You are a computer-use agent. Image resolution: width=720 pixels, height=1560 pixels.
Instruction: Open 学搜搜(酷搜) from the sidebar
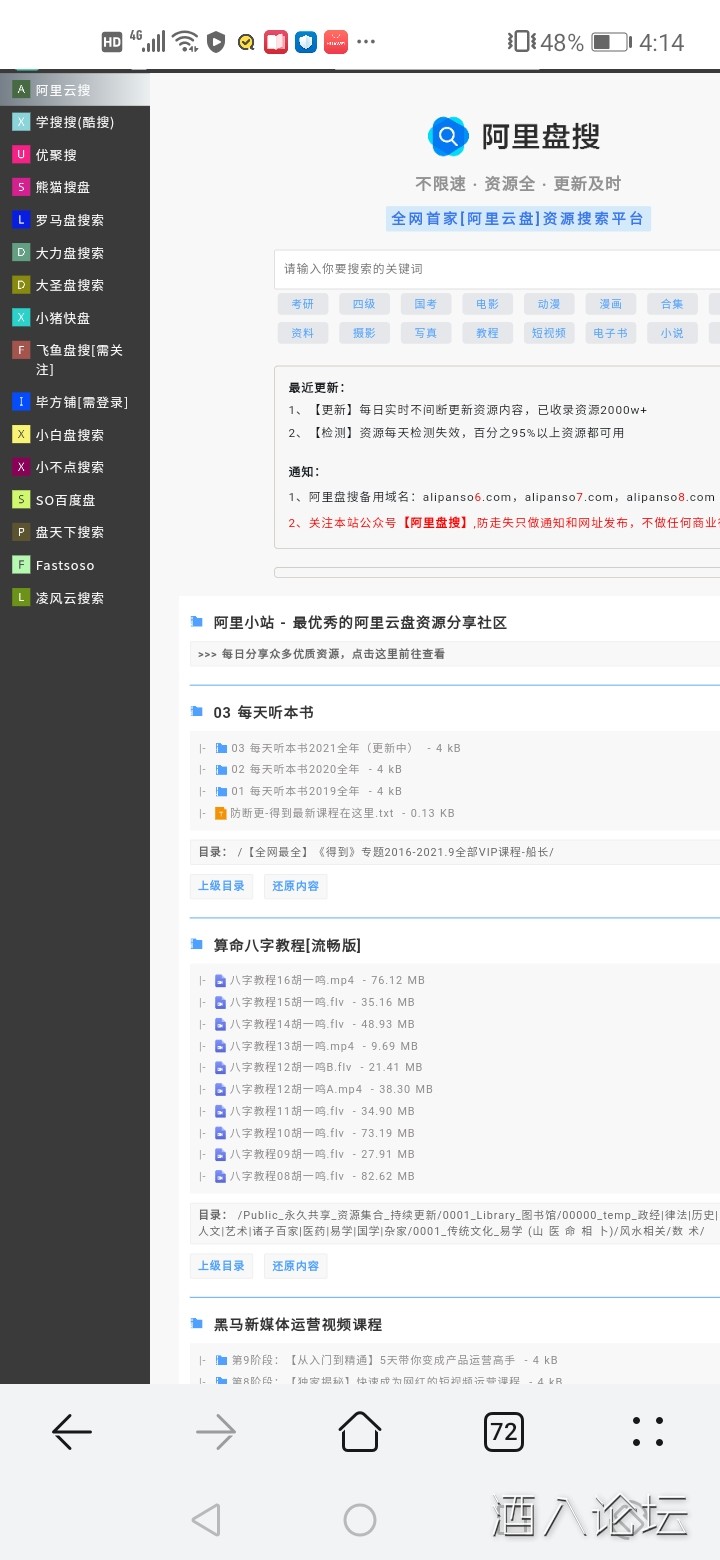(75, 122)
